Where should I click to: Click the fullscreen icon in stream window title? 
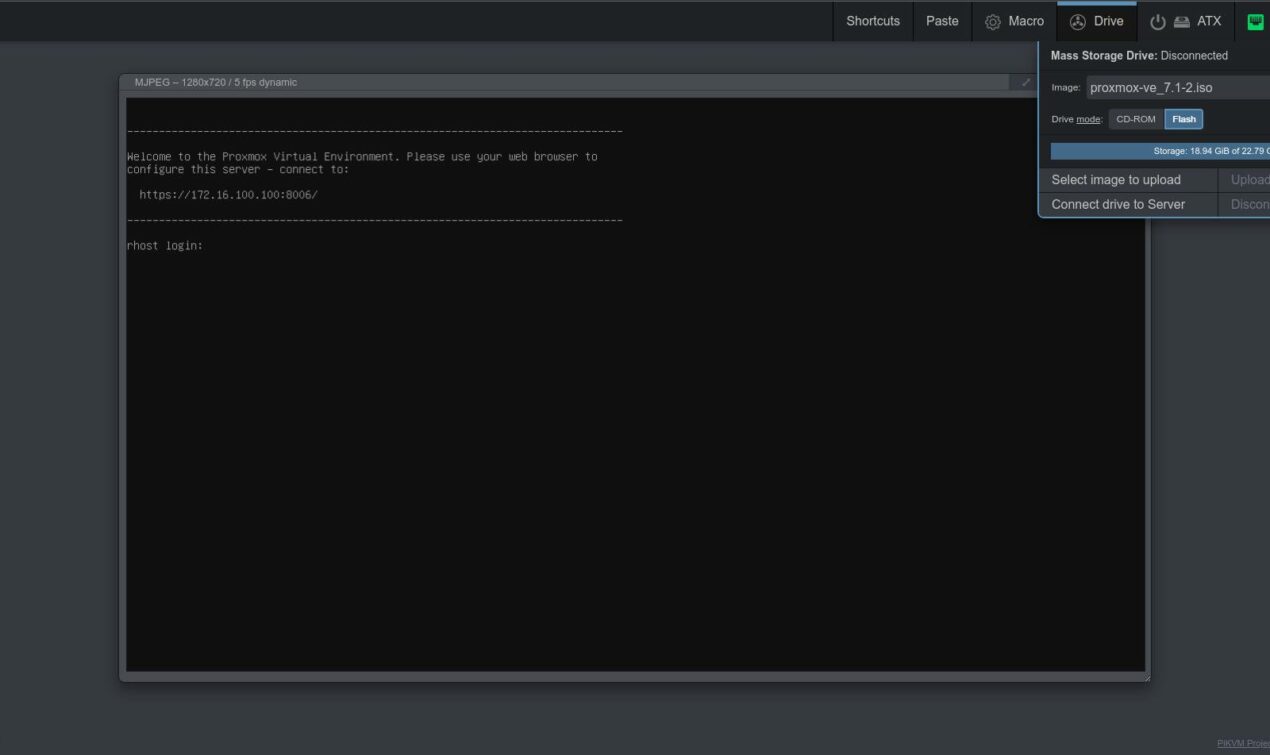coord(1026,83)
